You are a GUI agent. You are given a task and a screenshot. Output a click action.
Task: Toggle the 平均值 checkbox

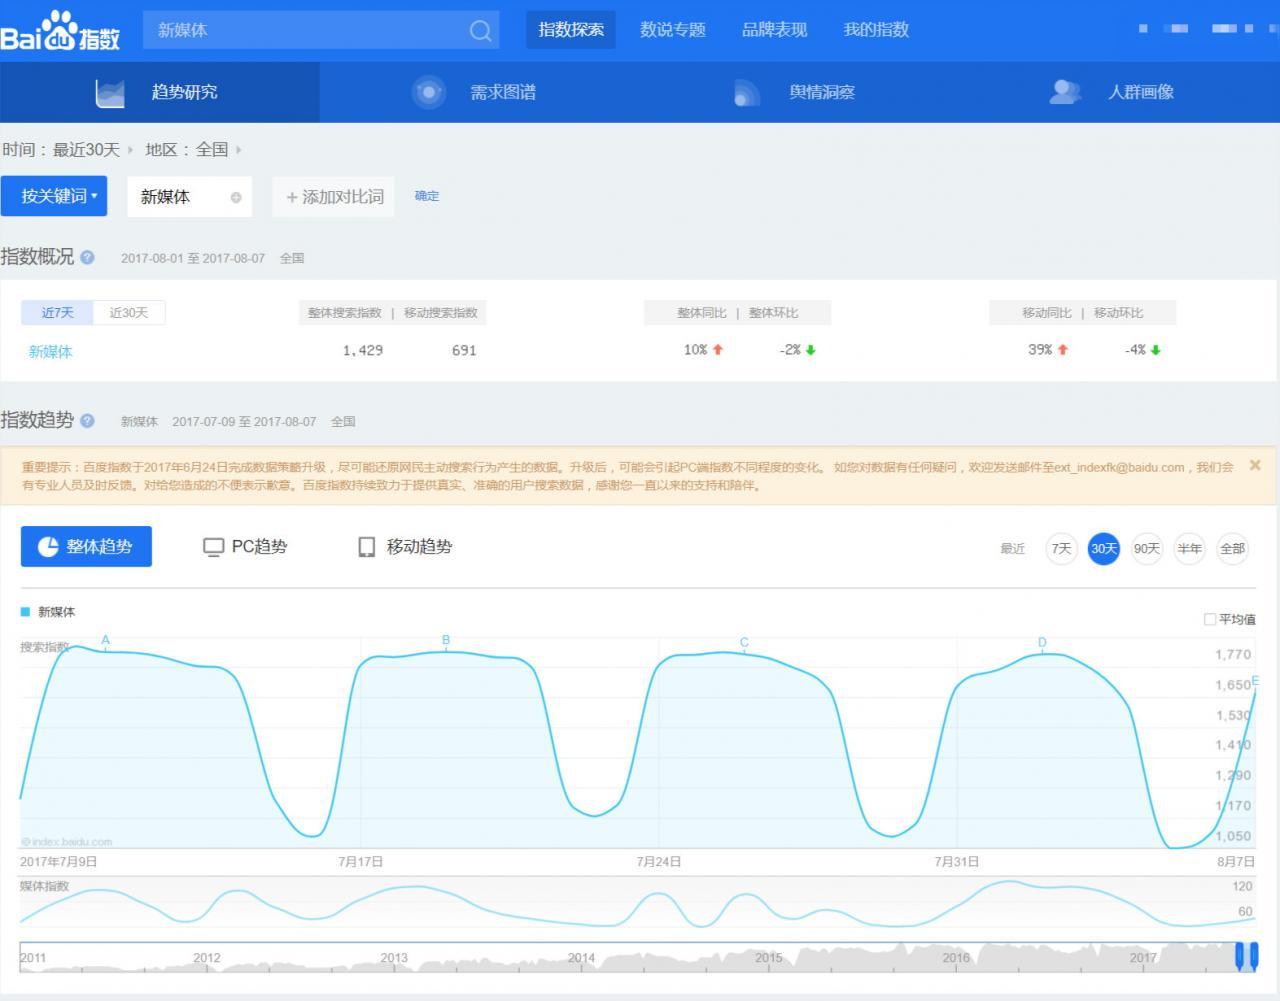tap(1210, 619)
